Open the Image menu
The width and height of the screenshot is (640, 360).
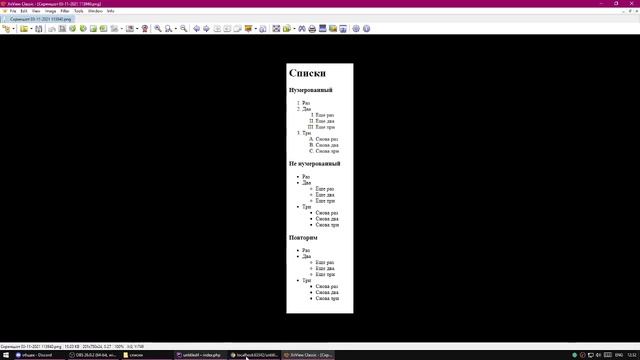[50, 11]
